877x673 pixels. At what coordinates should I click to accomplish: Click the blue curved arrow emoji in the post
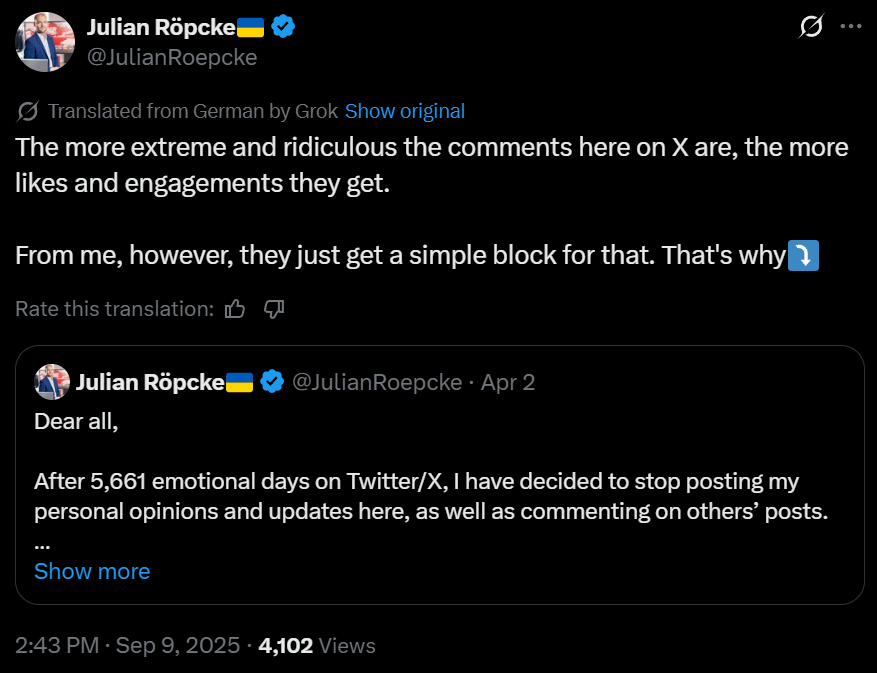pyautogui.click(x=804, y=256)
